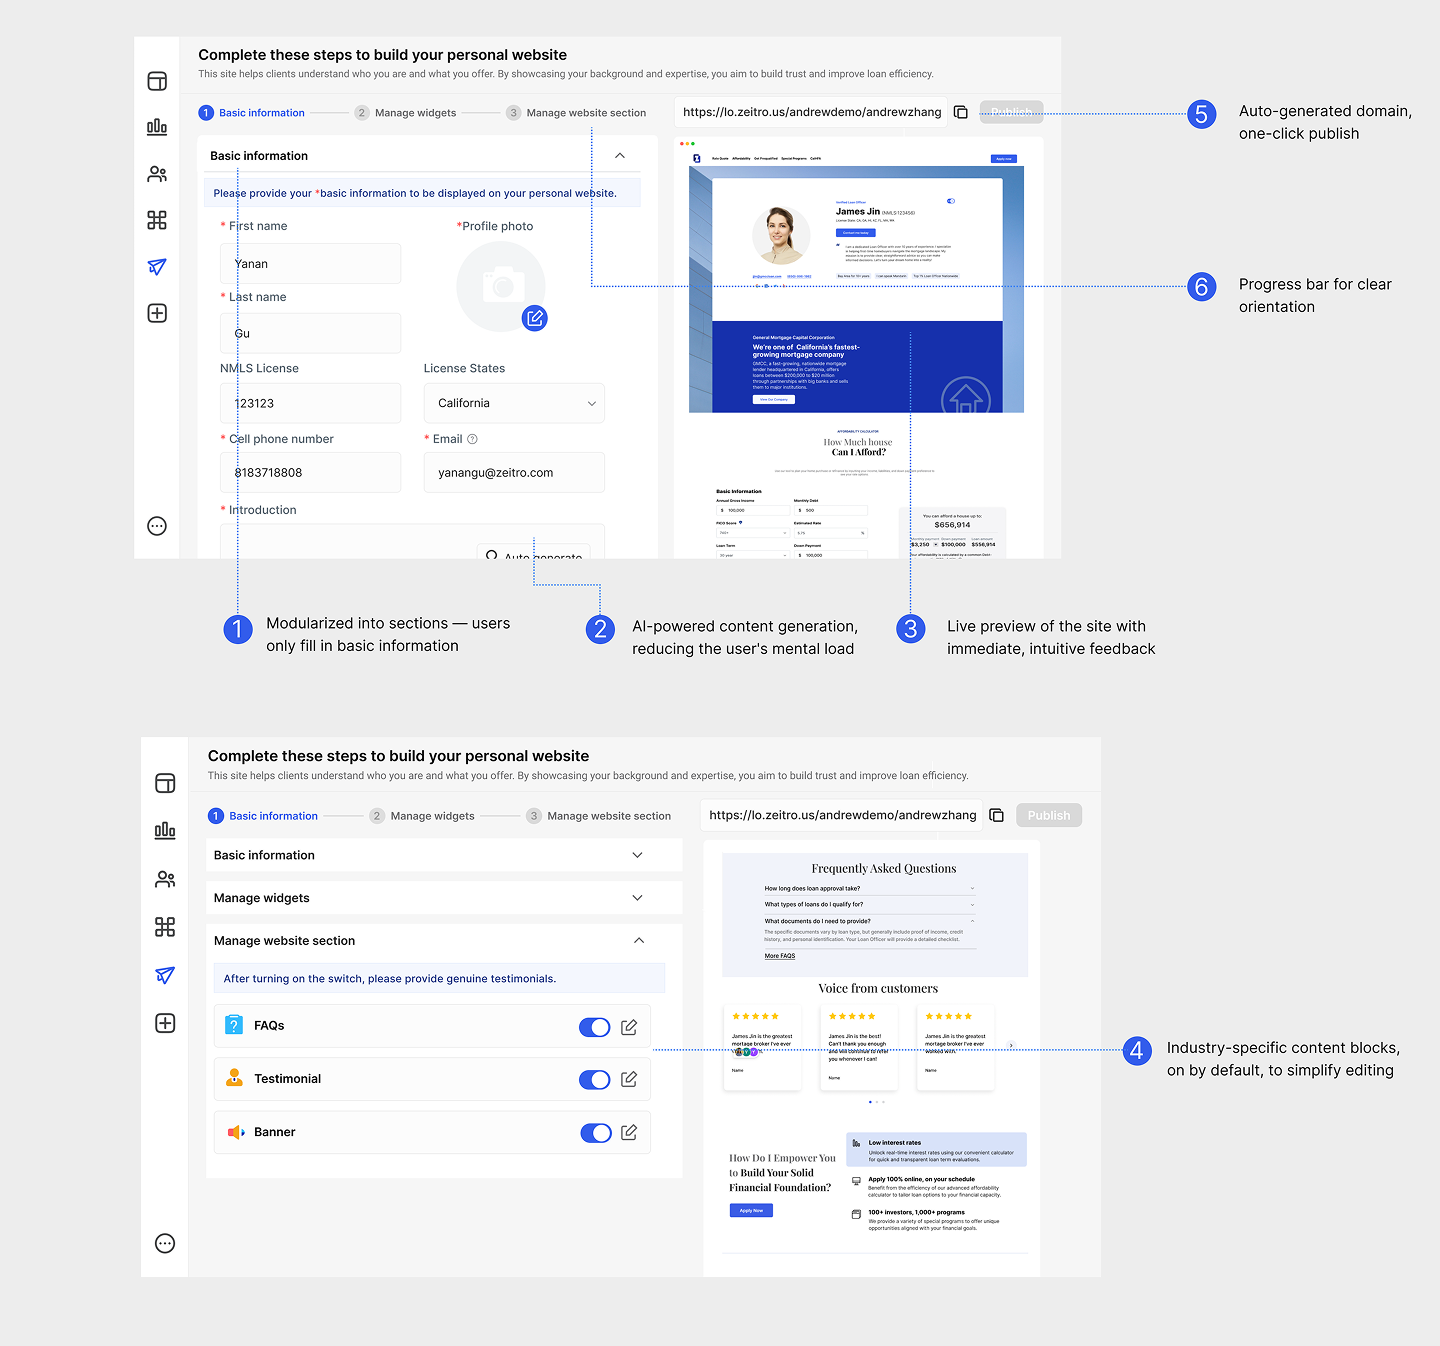Open the bar chart icon in the sidebar beside the Manage widgets row

coord(165,830)
